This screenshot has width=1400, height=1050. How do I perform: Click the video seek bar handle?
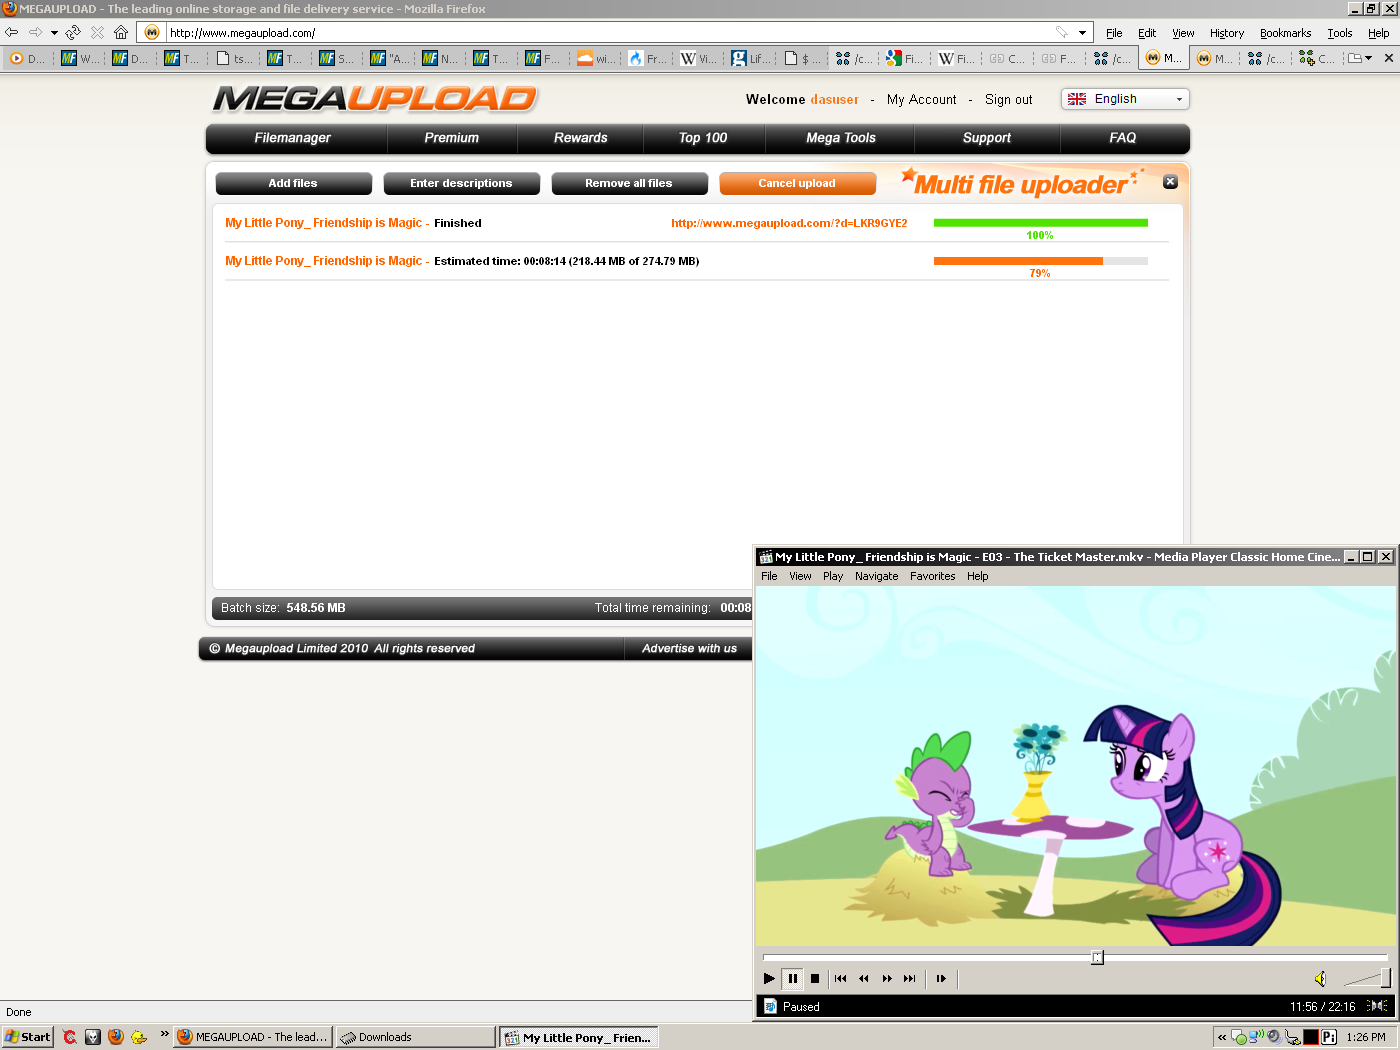[x=1097, y=957]
